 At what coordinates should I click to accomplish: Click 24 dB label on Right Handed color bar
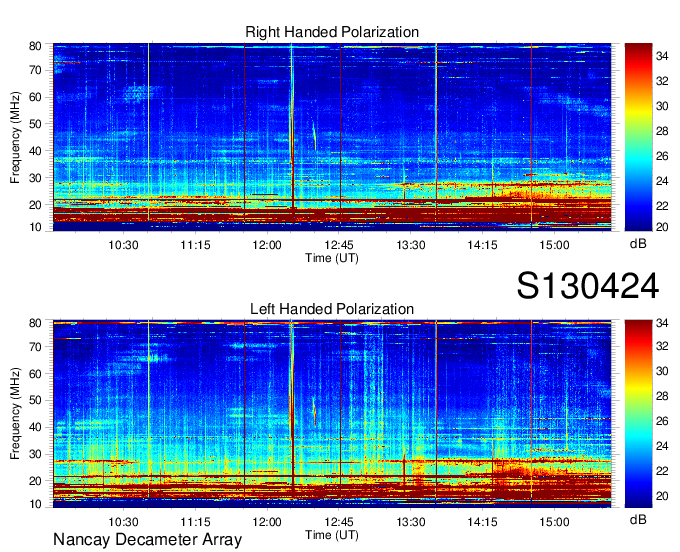pos(662,181)
